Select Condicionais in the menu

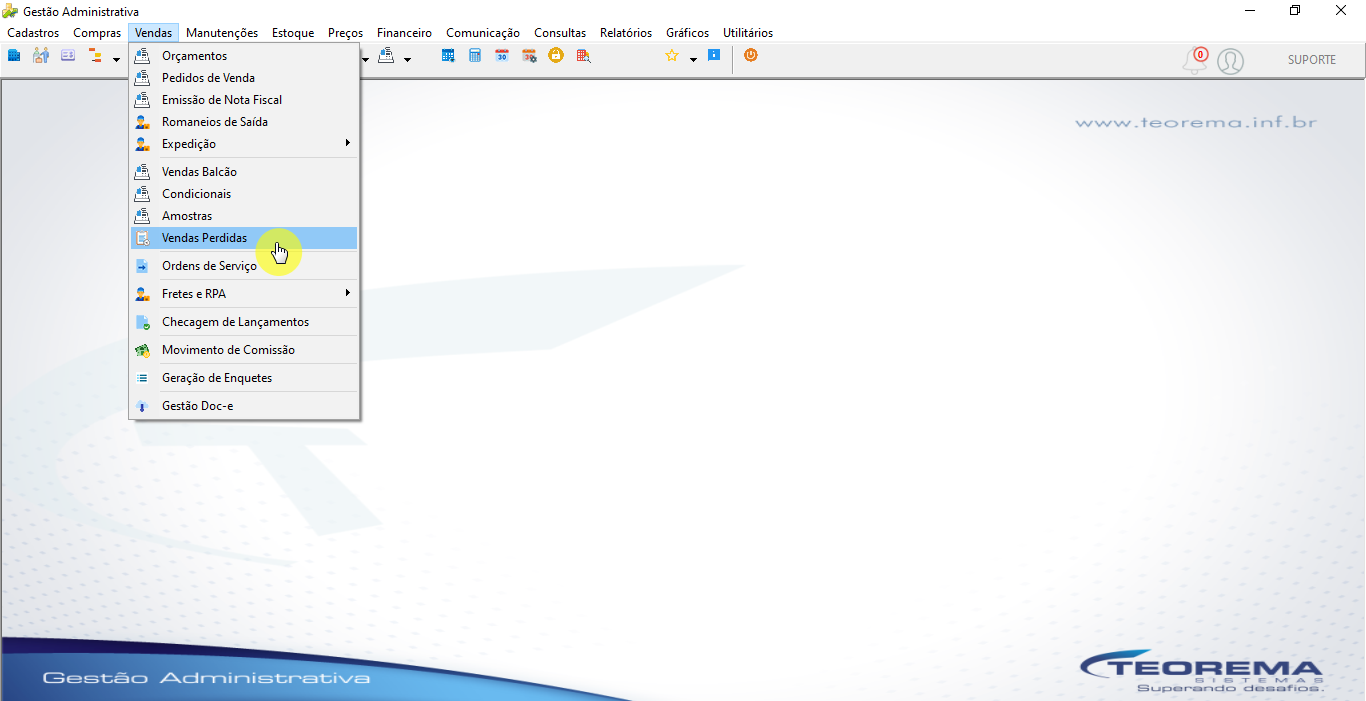point(244,194)
